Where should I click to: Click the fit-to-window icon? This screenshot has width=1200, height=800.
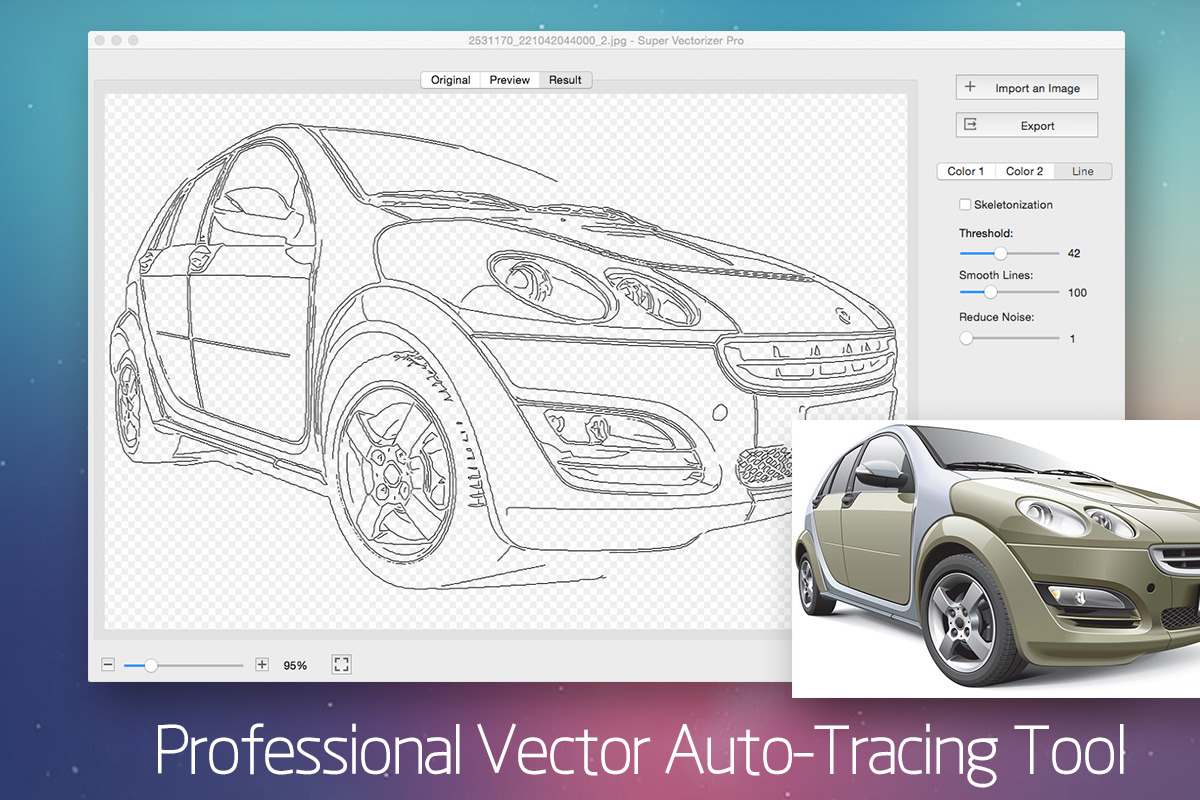[341, 664]
